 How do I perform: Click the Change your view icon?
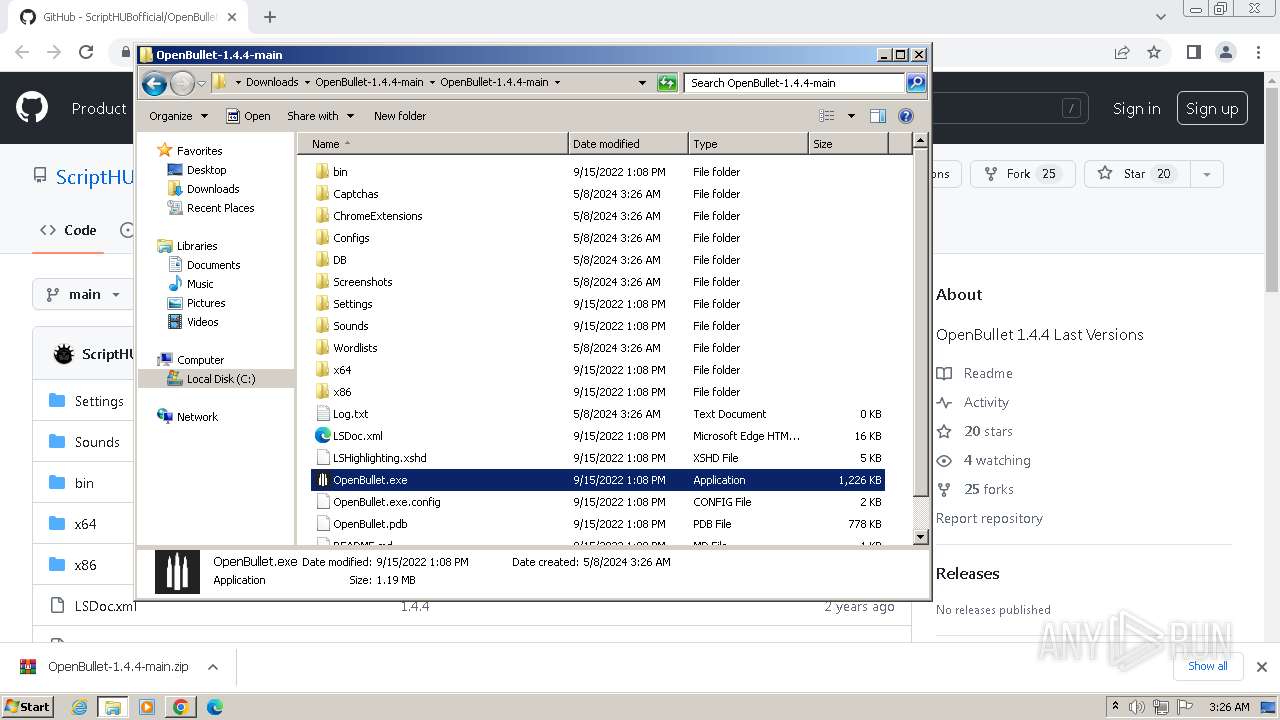pyautogui.click(x=827, y=116)
